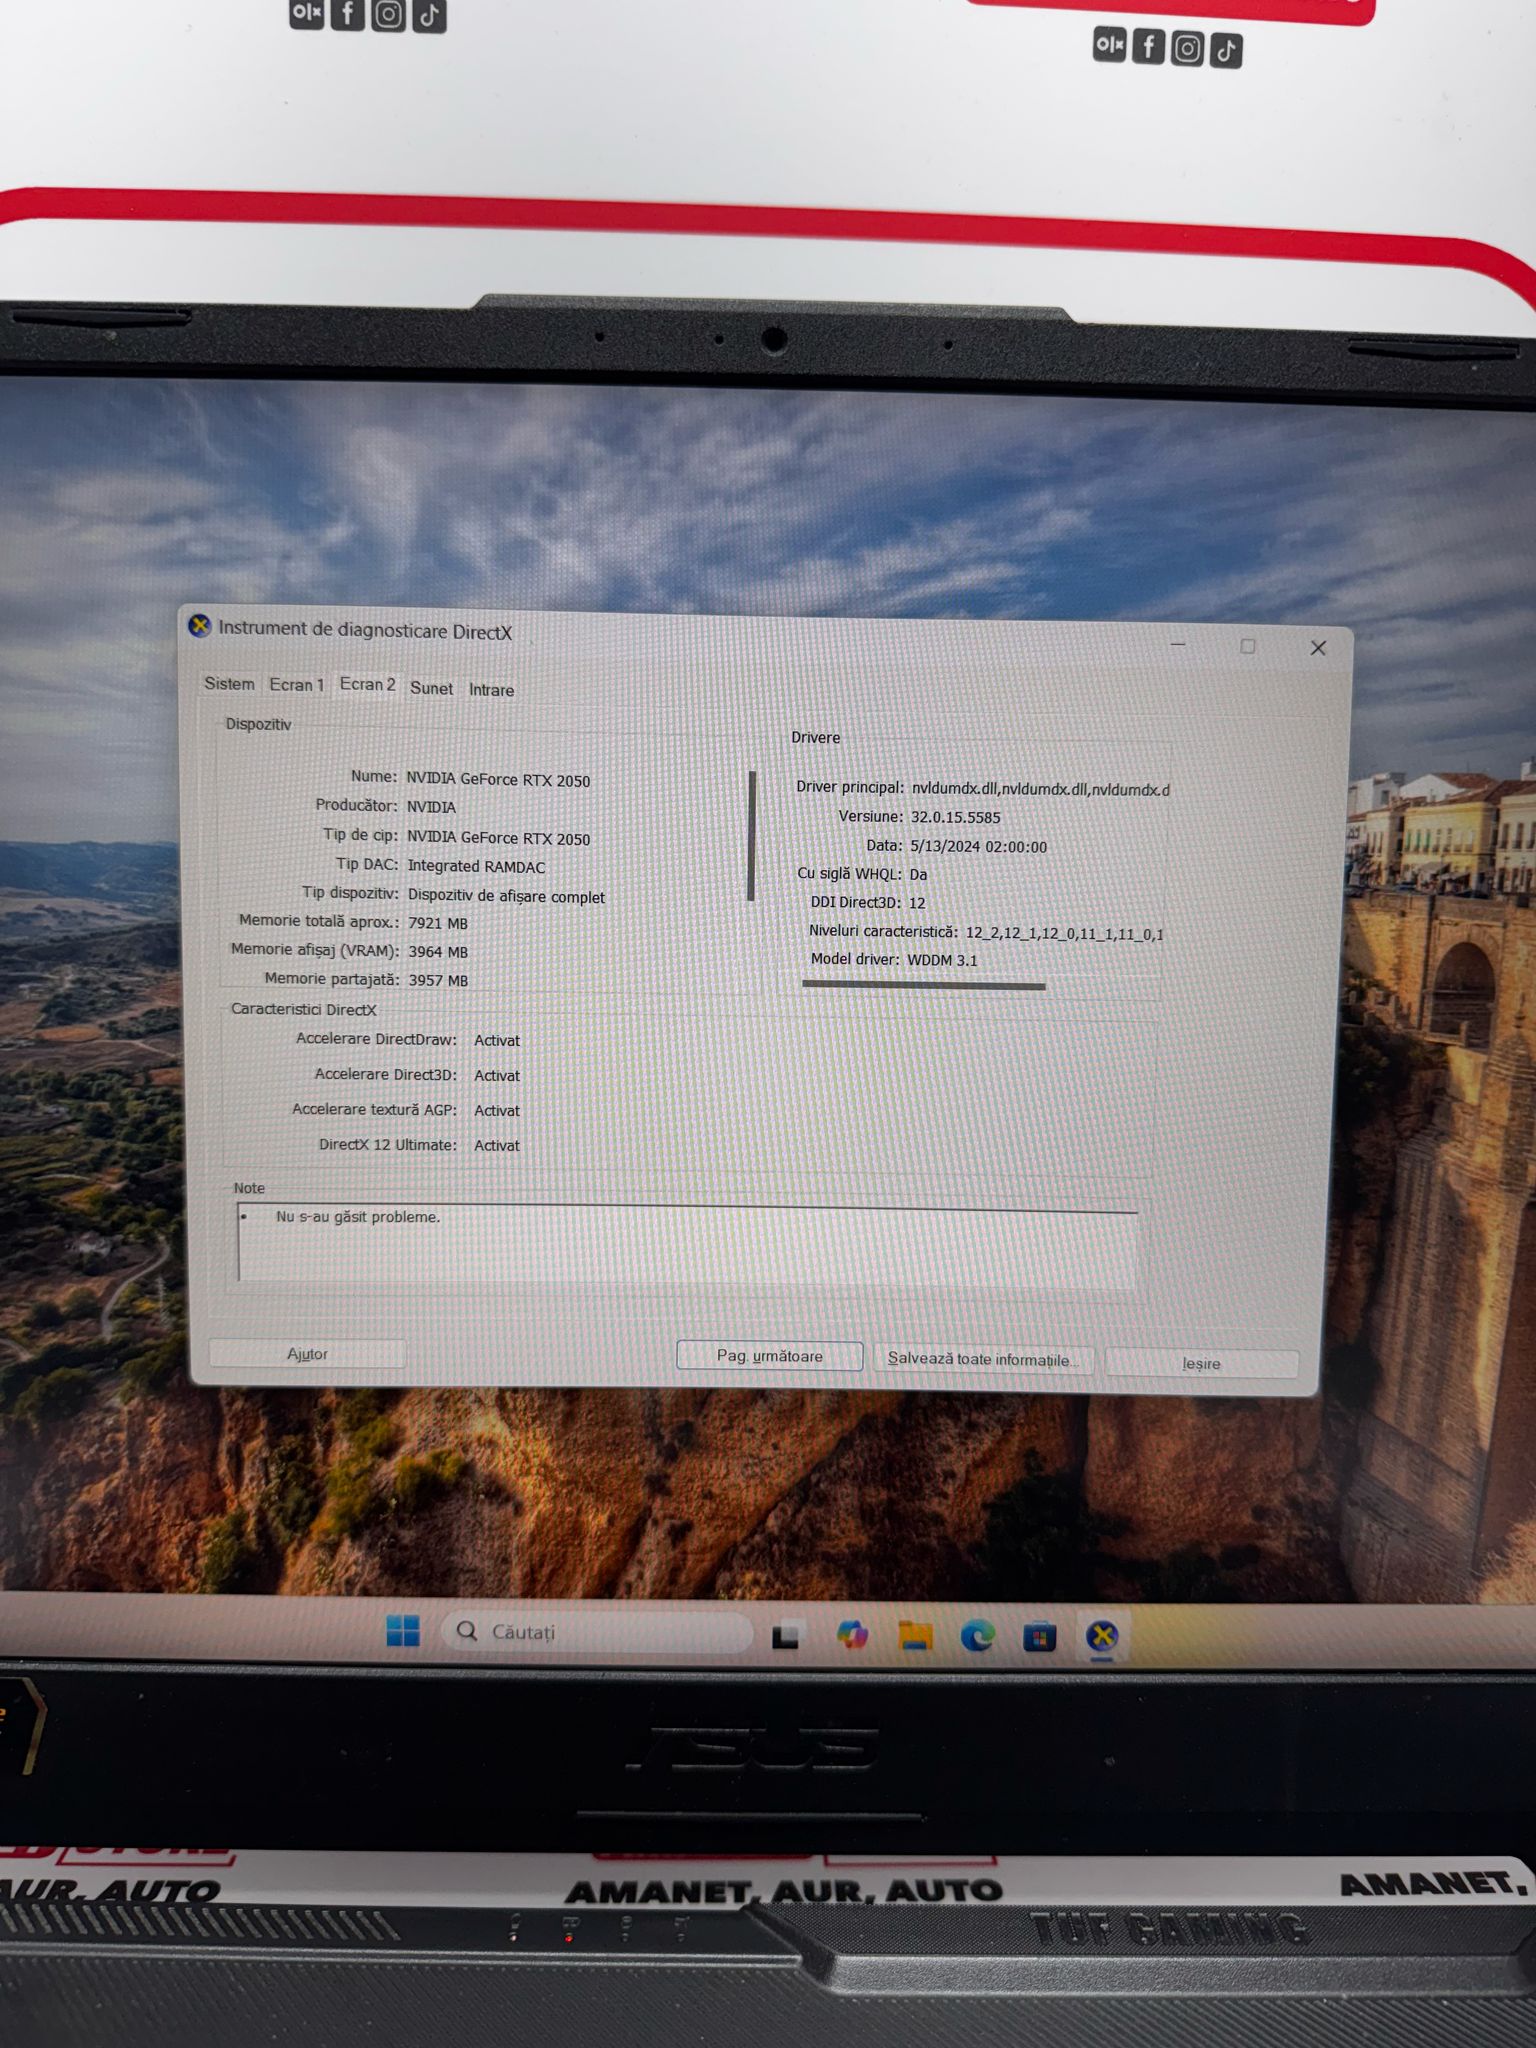
Task: Exit the tool with Ieșire button
Action: (1201, 1364)
